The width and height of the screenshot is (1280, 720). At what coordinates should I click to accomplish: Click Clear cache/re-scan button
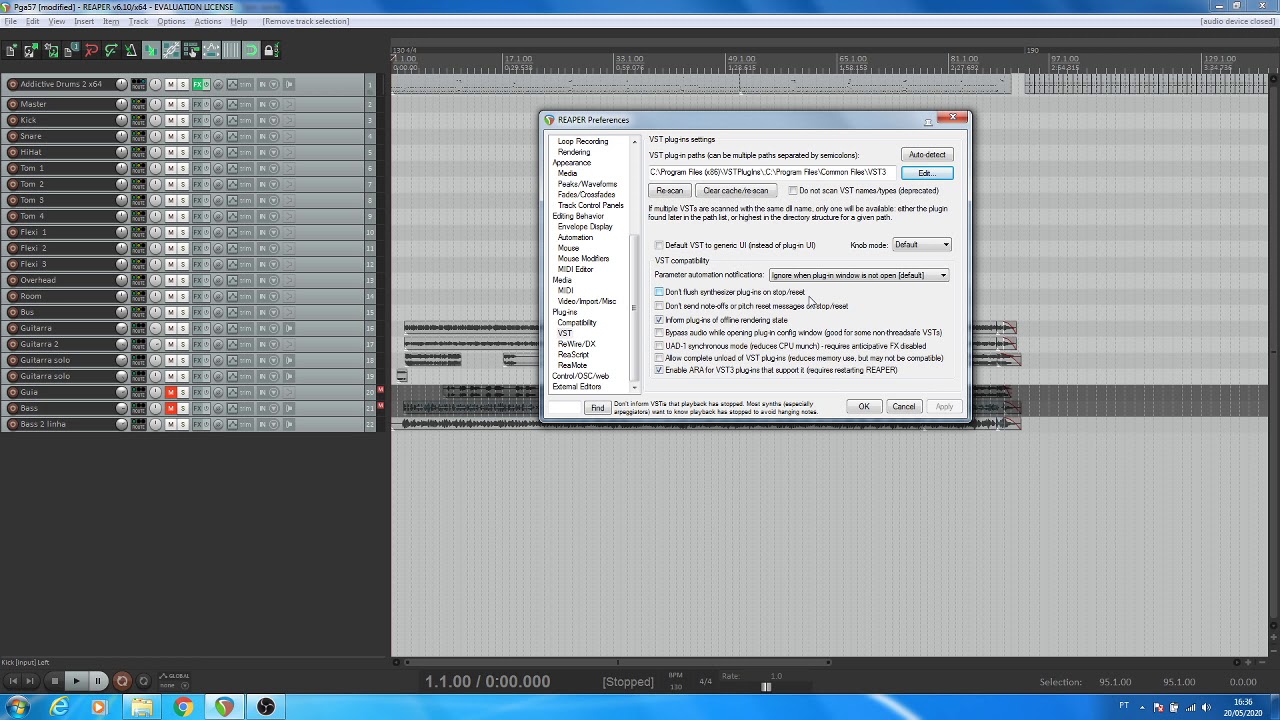click(736, 190)
